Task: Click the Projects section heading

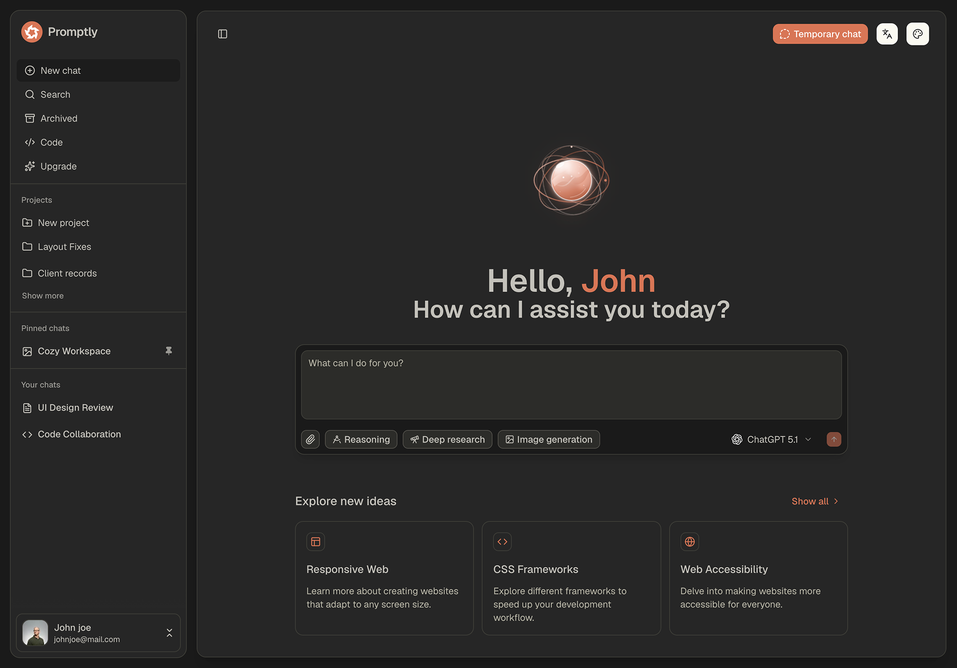Action: click(x=37, y=200)
